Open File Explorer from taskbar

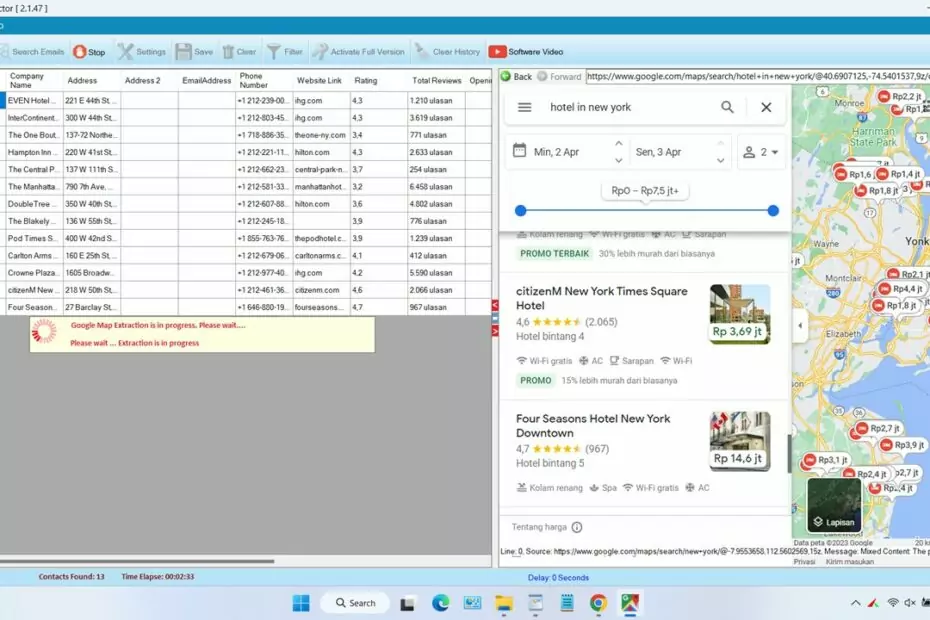pos(504,603)
